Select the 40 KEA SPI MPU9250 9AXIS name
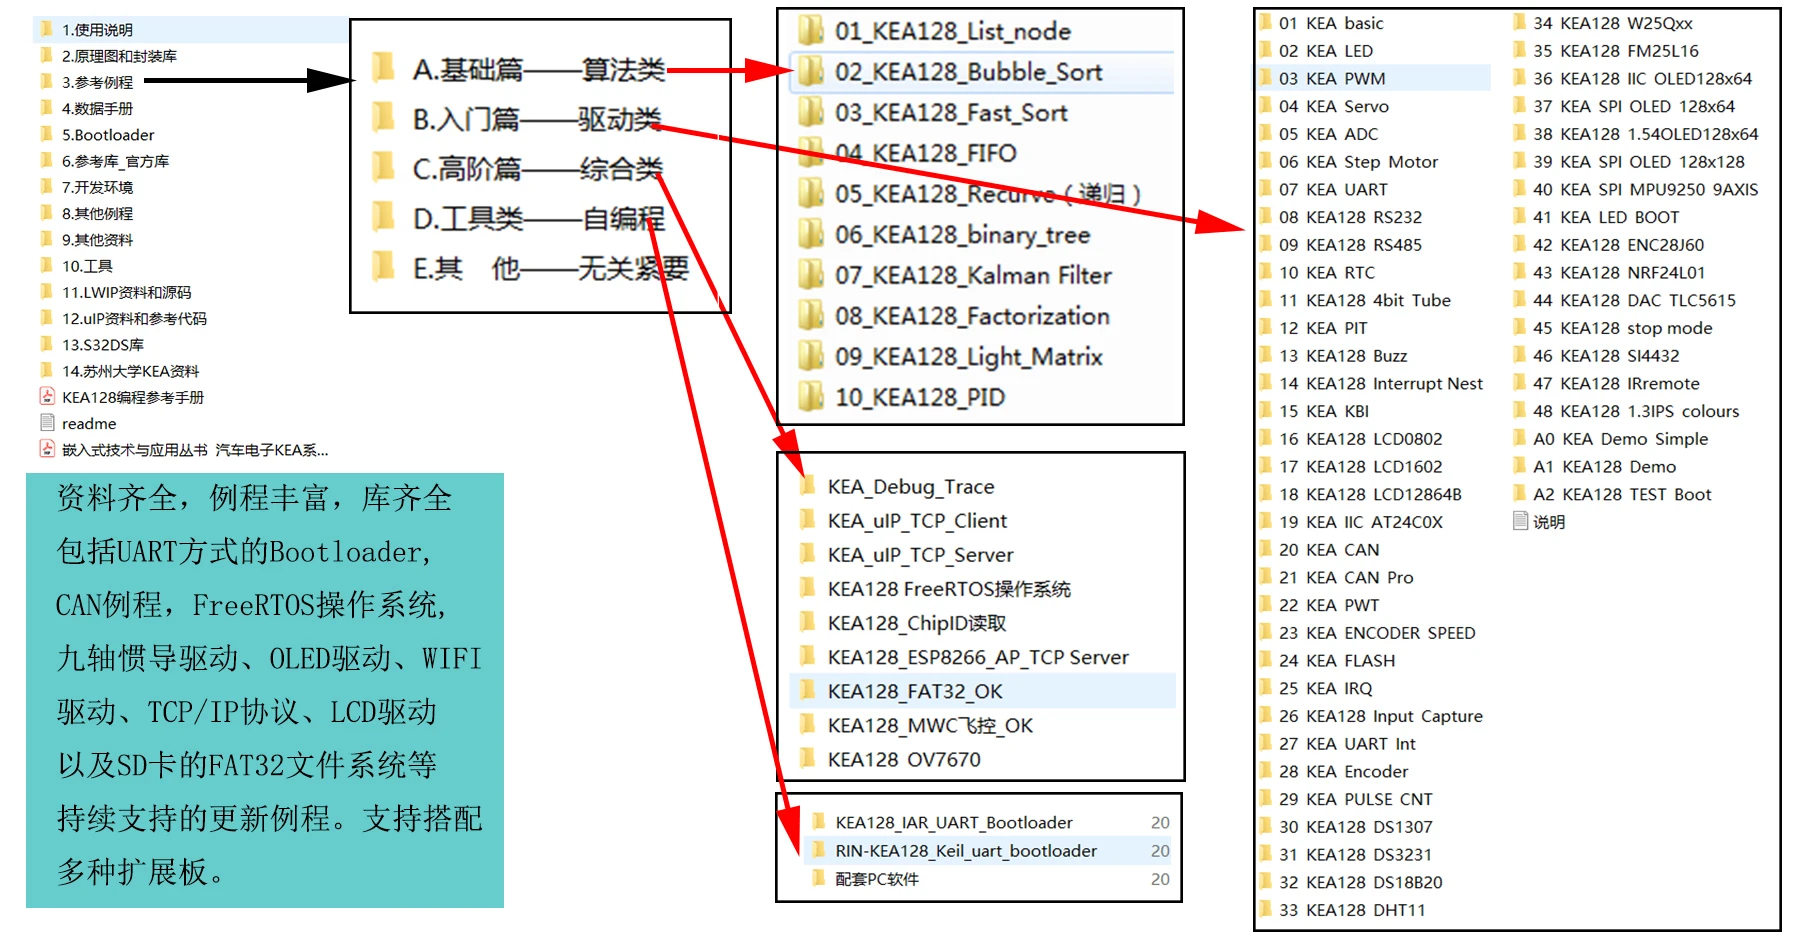 pos(1645,189)
